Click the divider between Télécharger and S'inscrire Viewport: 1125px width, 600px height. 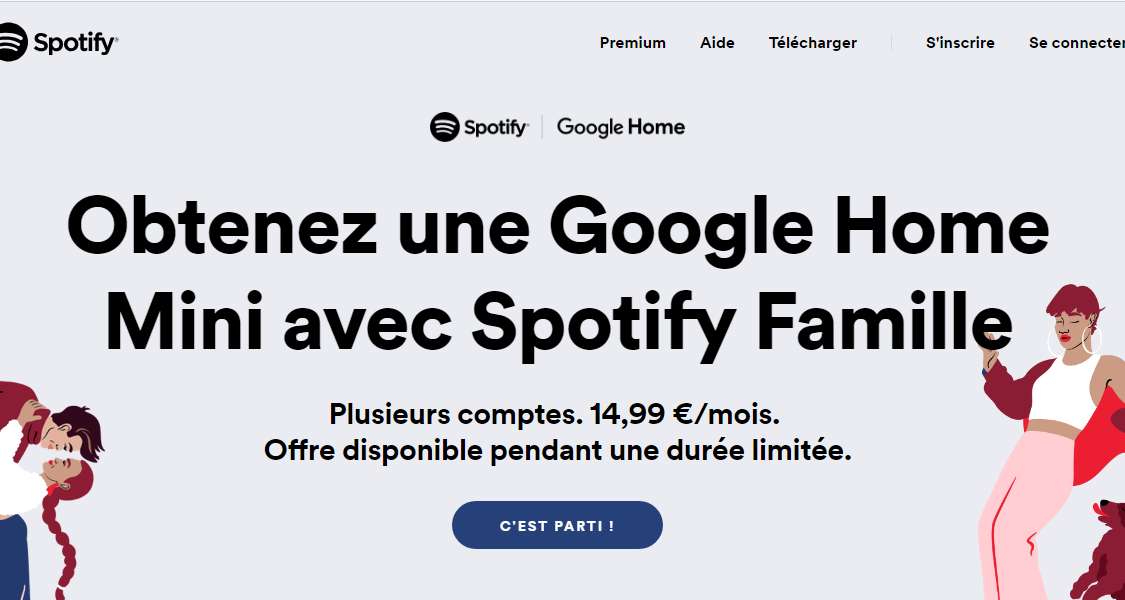coord(891,43)
